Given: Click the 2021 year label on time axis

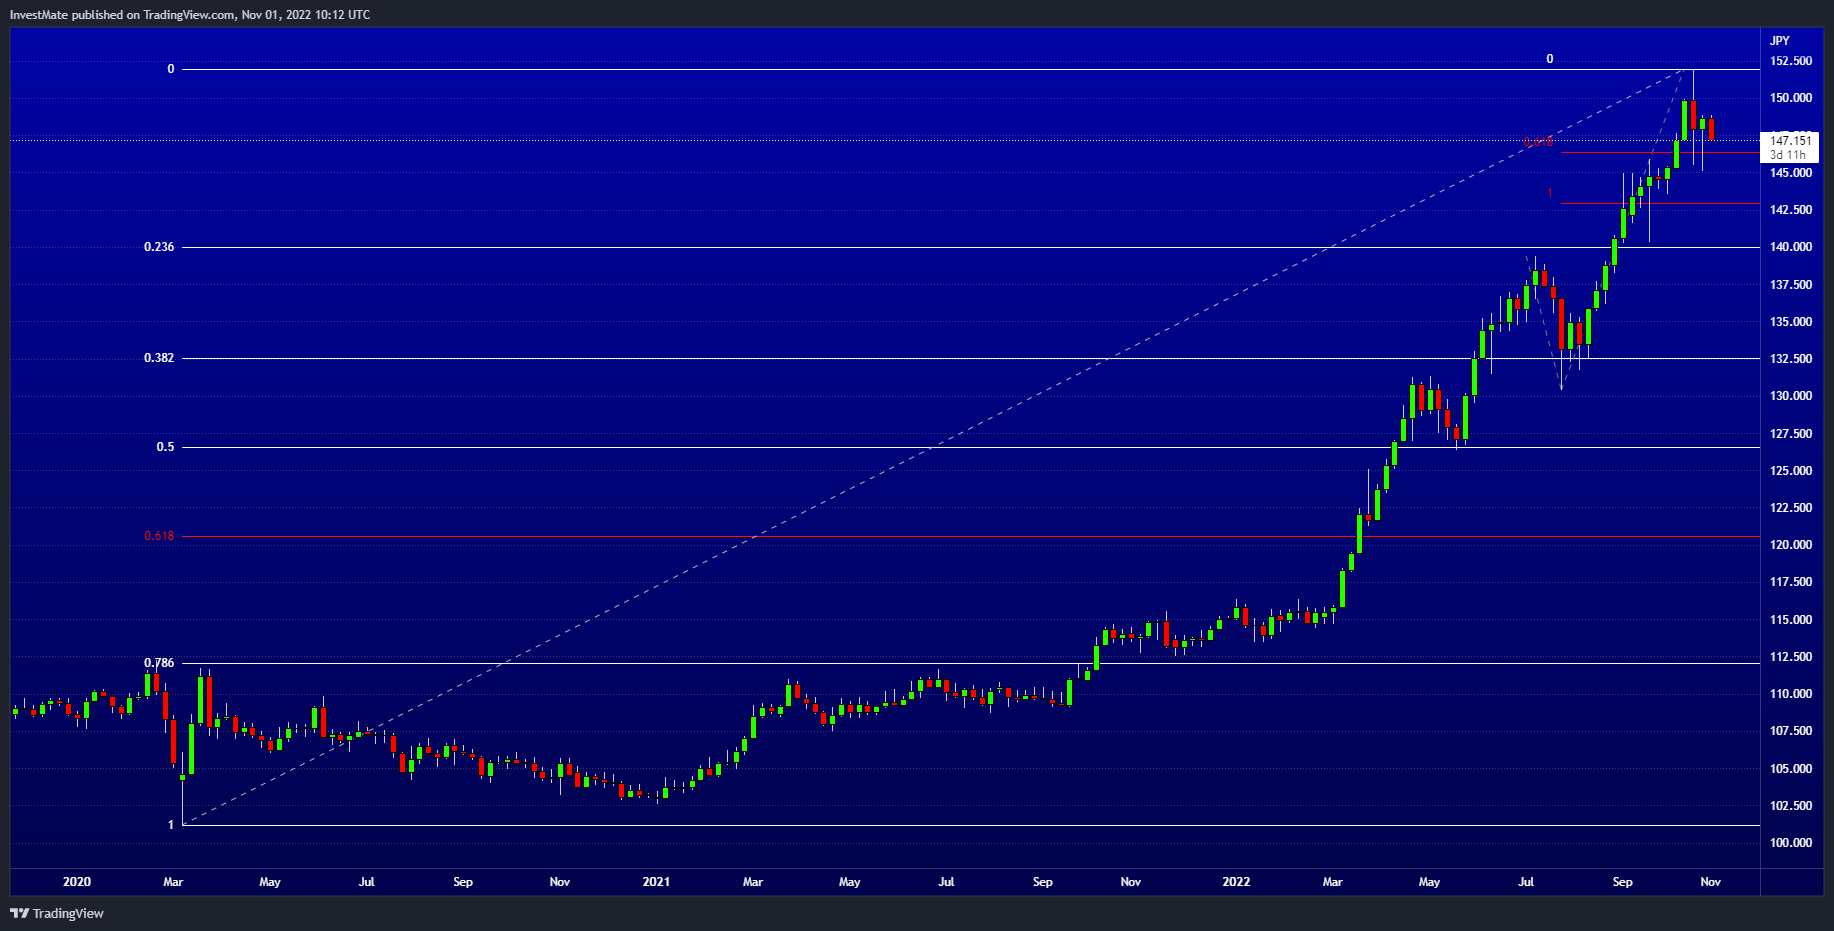Looking at the screenshot, I should click(x=656, y=882).
